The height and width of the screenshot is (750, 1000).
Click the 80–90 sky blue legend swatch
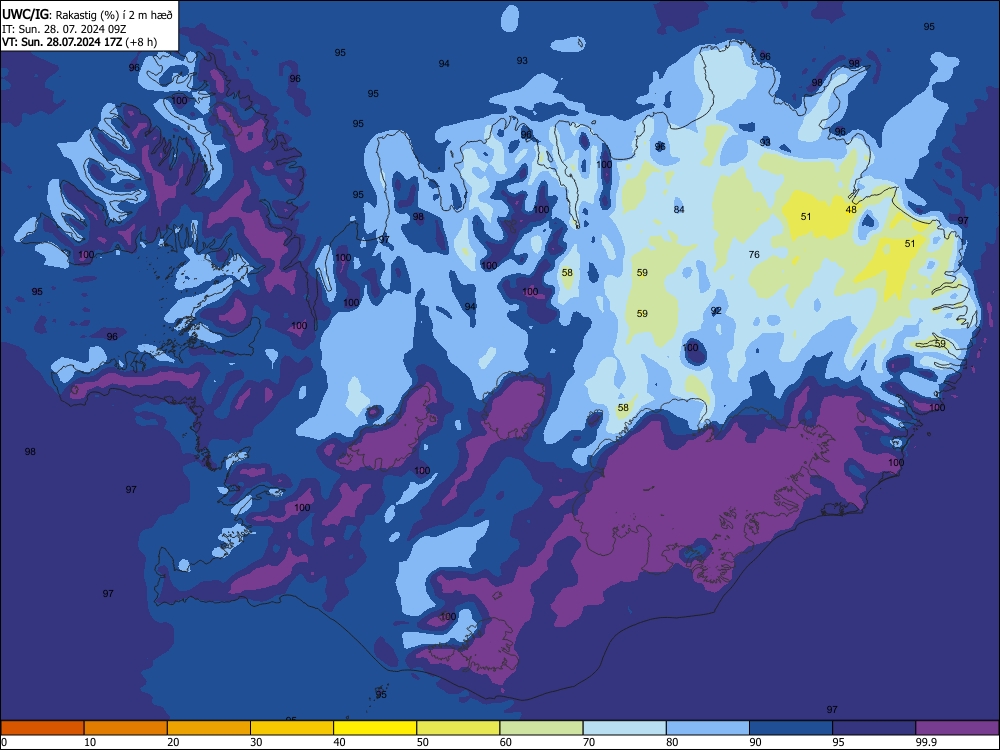708,728
